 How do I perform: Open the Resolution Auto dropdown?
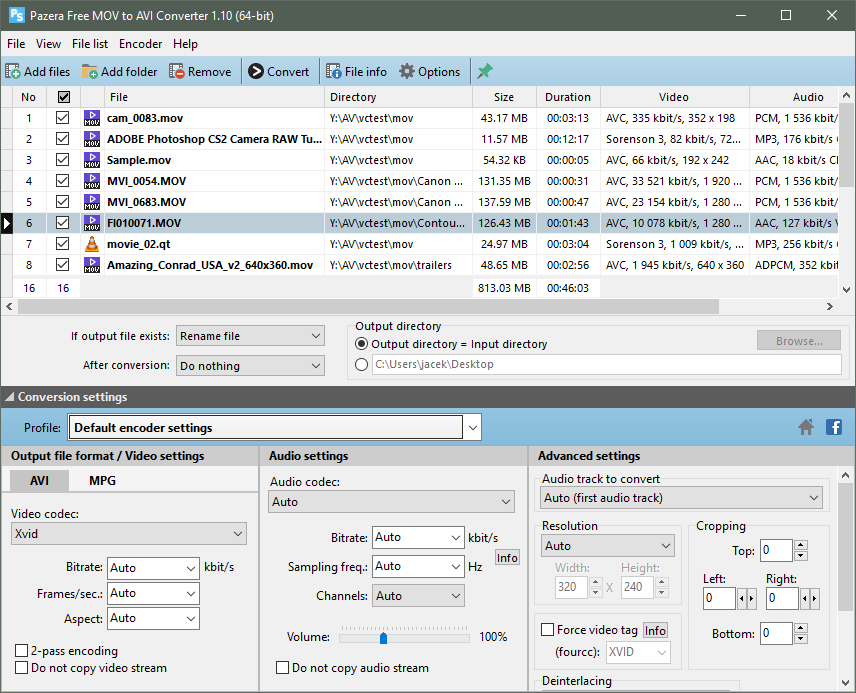(x=608, y=546)
